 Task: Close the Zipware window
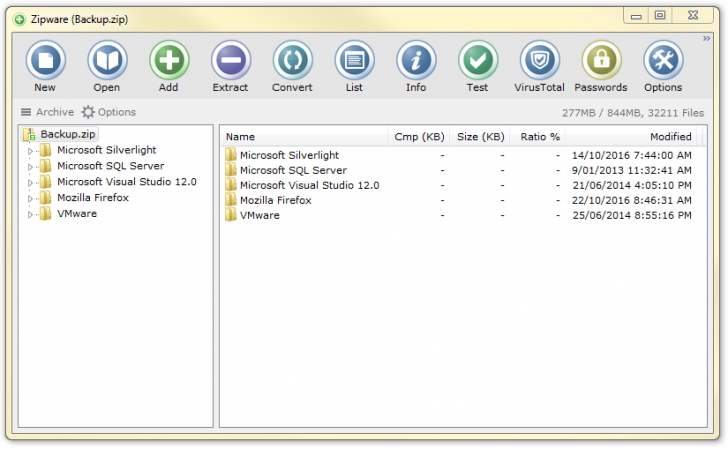click(x=693, y=15)
